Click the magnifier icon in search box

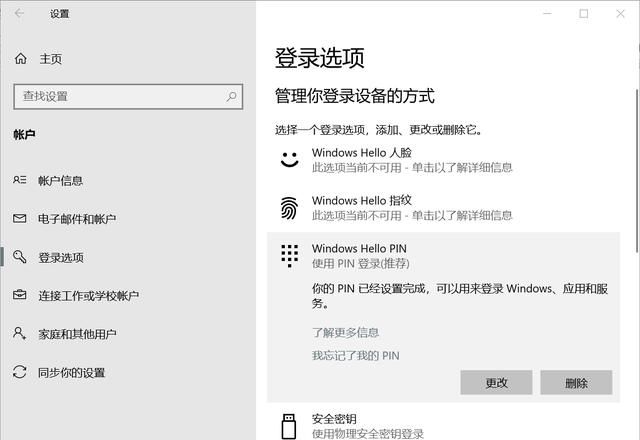[x=231, y=97]
